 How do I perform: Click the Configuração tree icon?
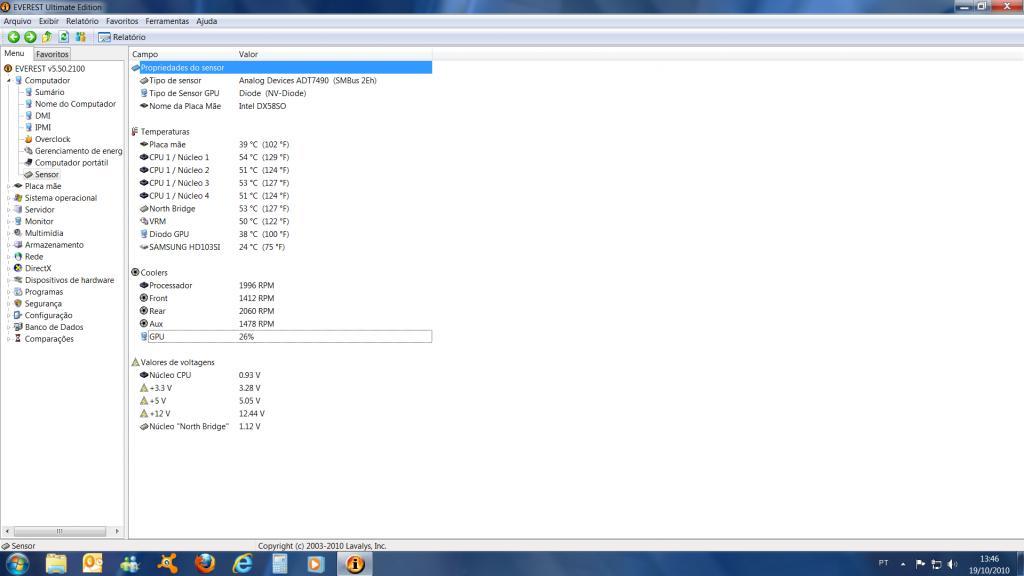coord(18,315)
